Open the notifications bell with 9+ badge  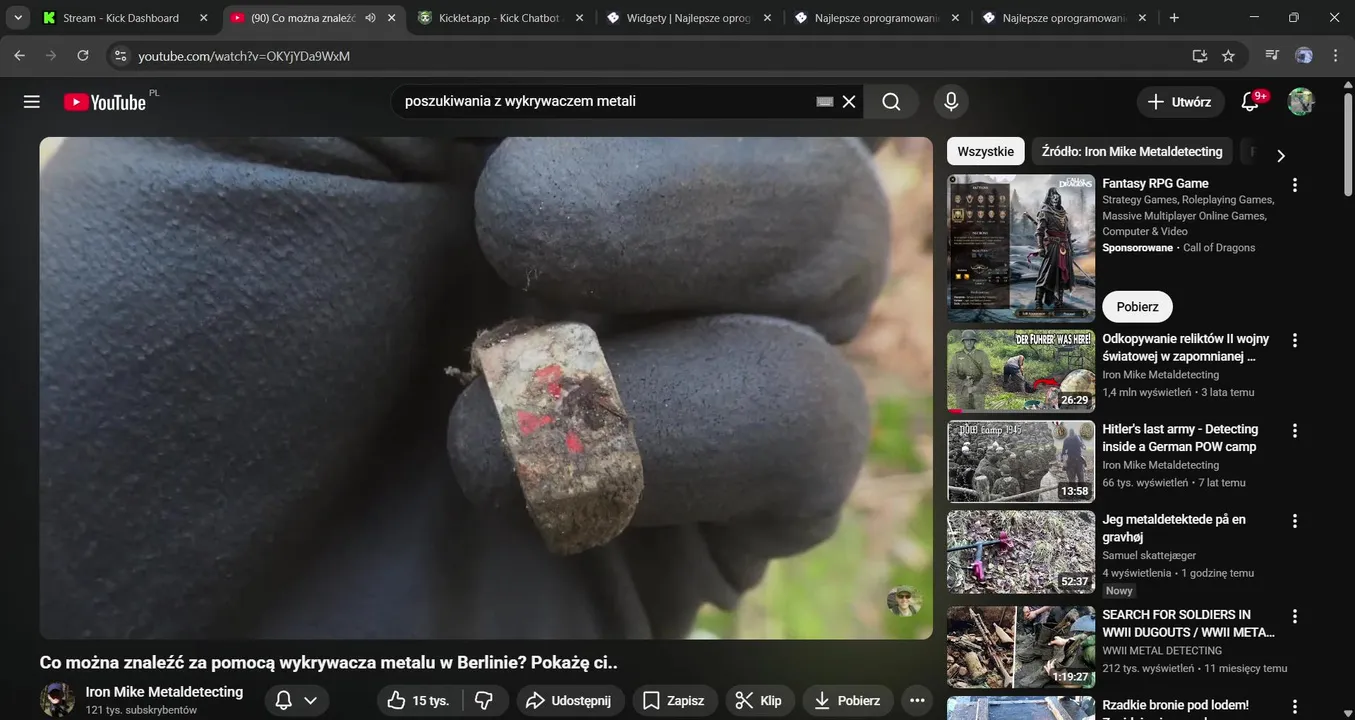point(1250,101)
